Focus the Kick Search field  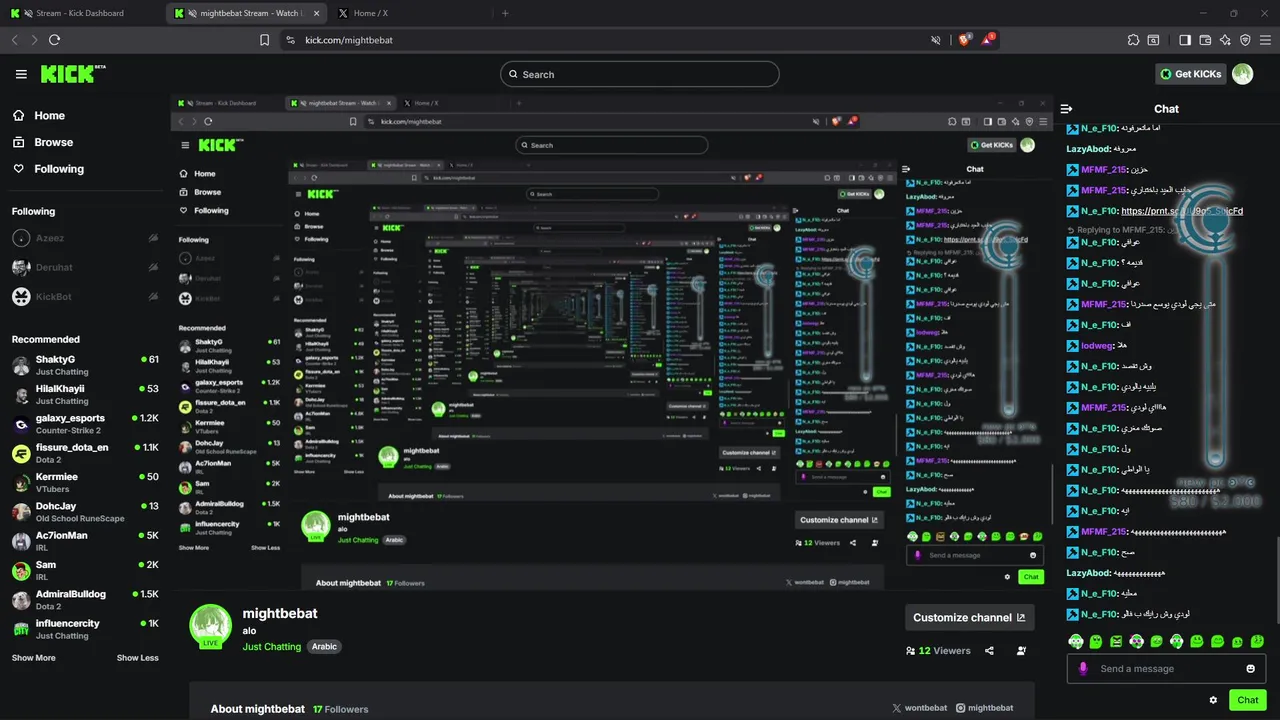coord(640,74)
